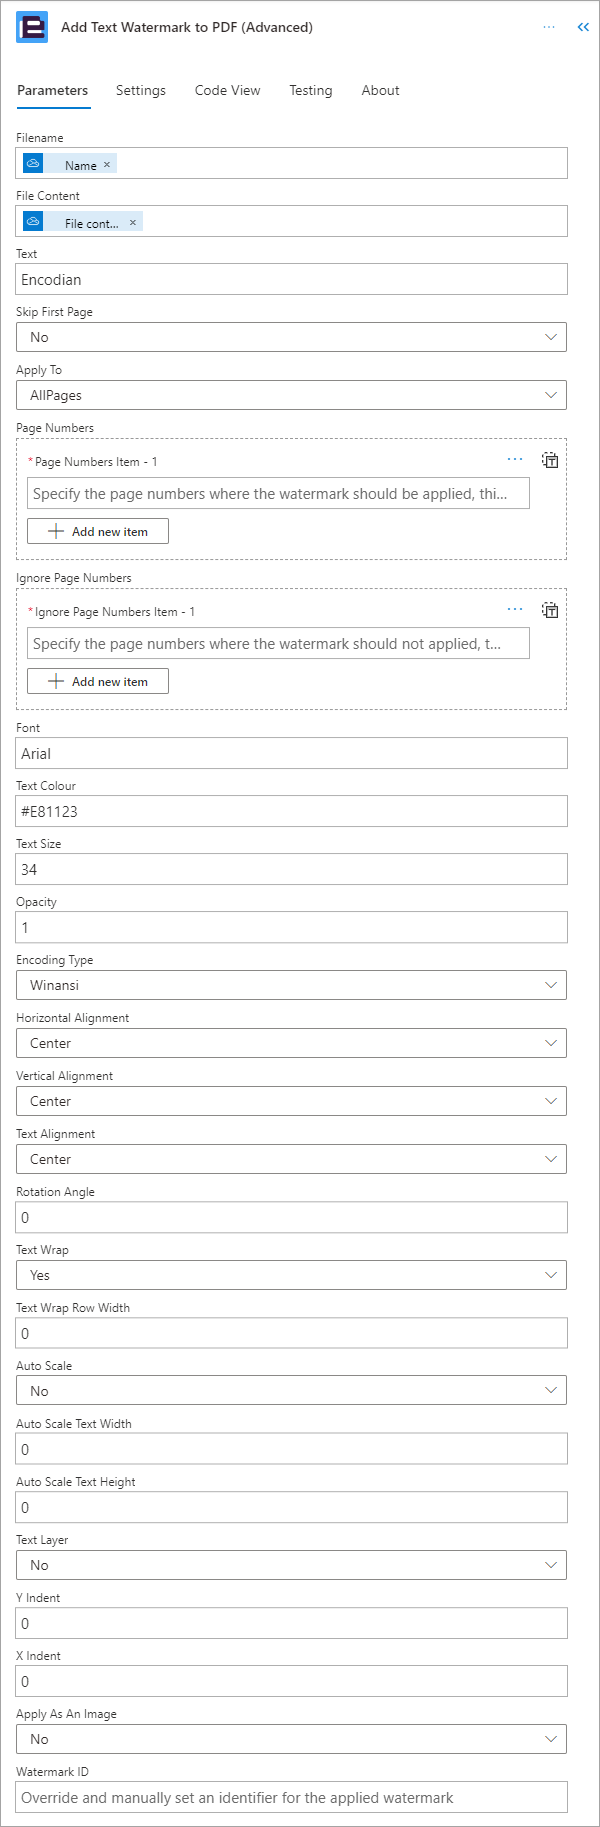Switch Page Numbers to array input icon

(x=550, y=460)
